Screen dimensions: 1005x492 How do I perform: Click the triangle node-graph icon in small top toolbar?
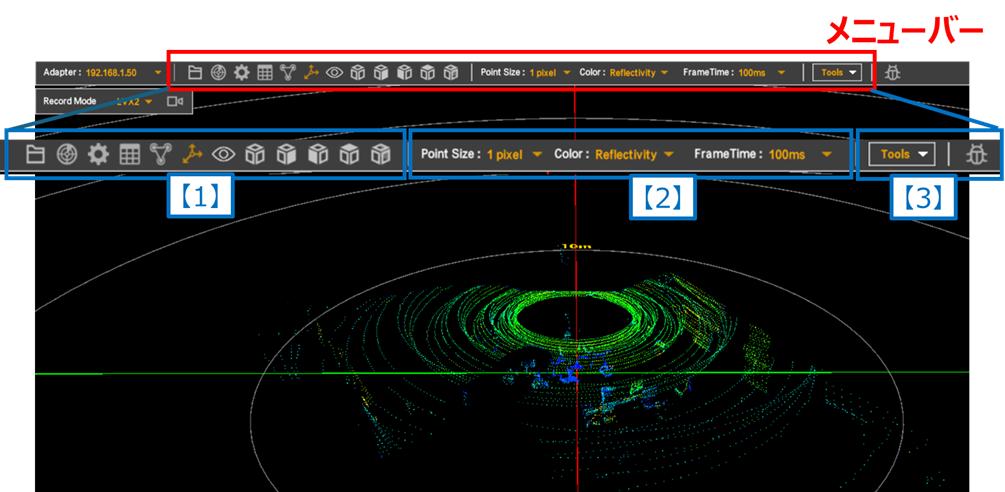click(x=287, y=72)
